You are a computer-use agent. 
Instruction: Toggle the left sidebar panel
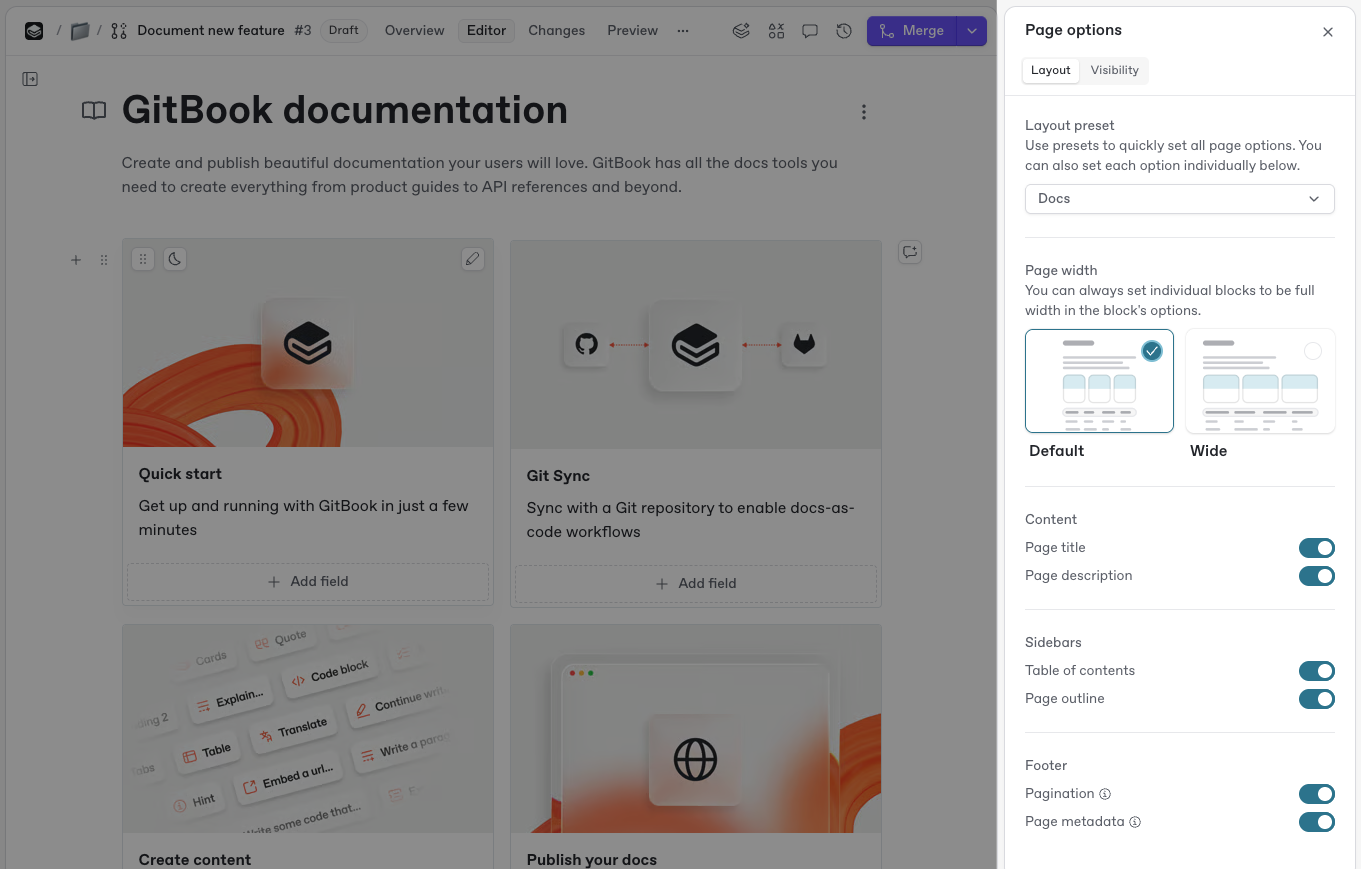click(30, 78)
